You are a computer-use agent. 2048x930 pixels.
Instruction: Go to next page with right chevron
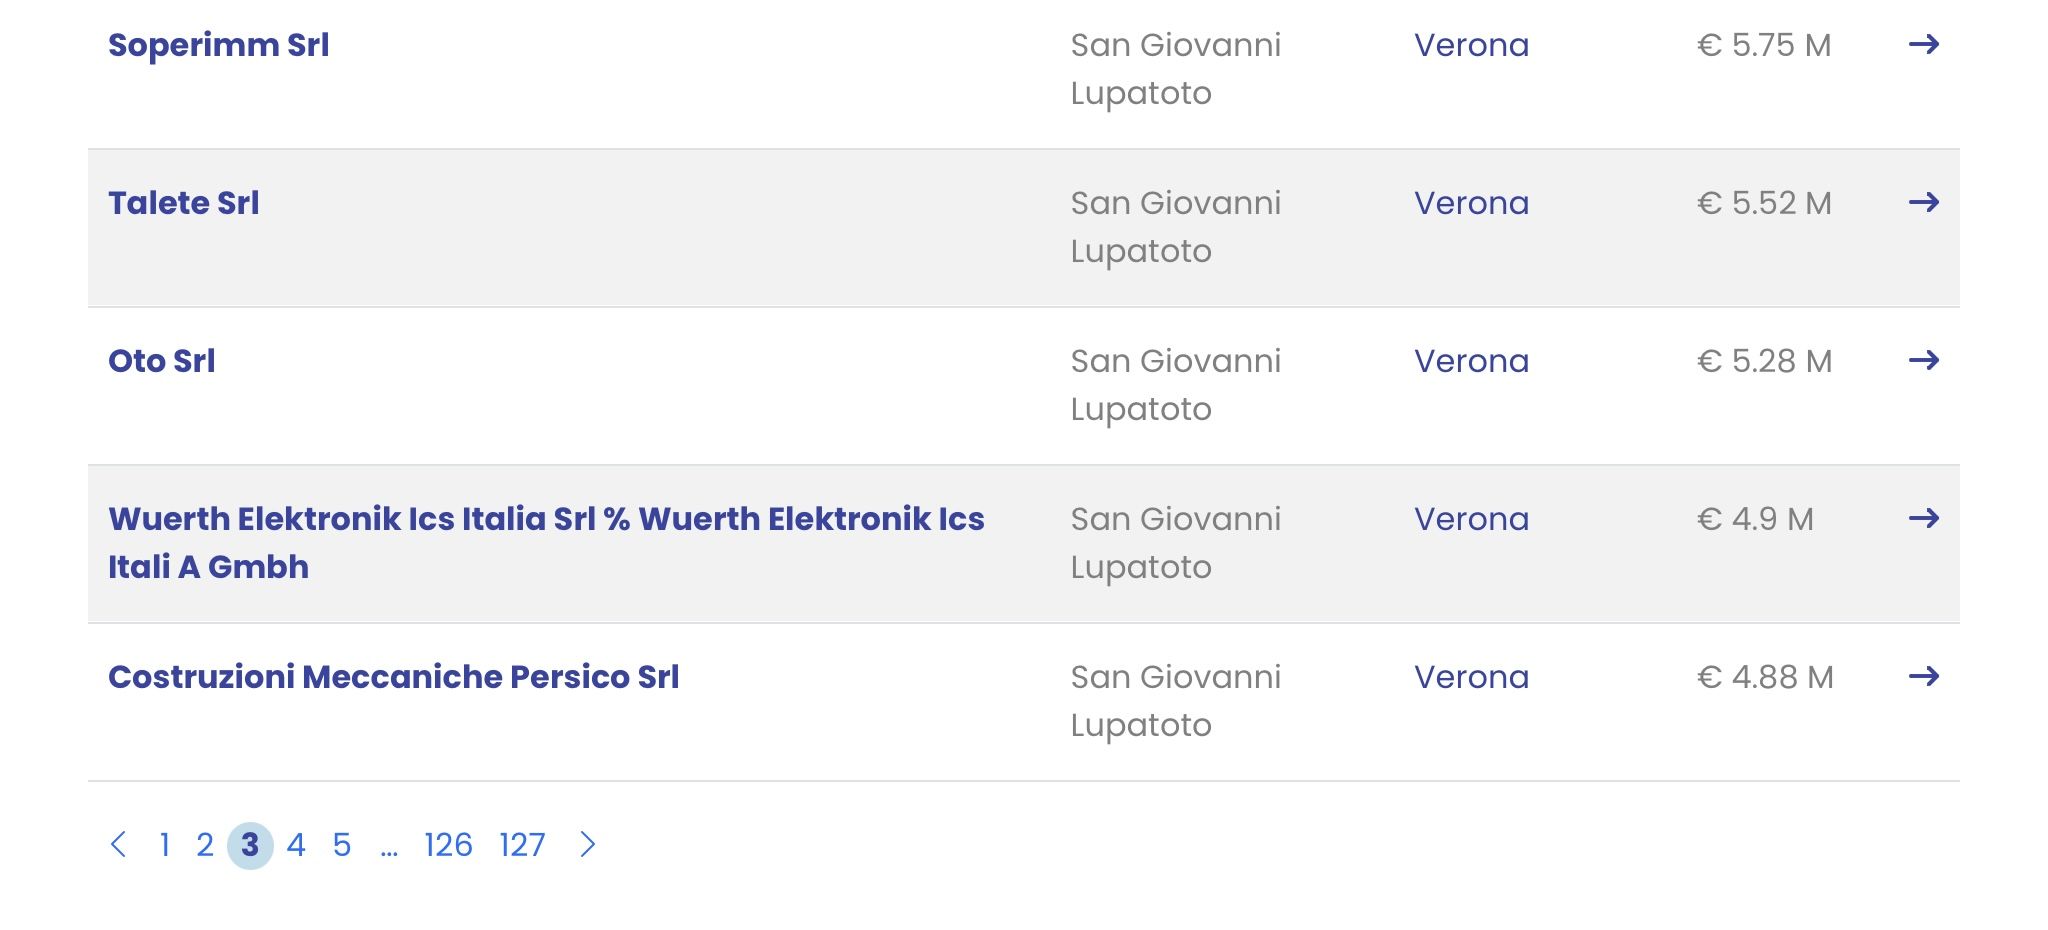[588, 845]
